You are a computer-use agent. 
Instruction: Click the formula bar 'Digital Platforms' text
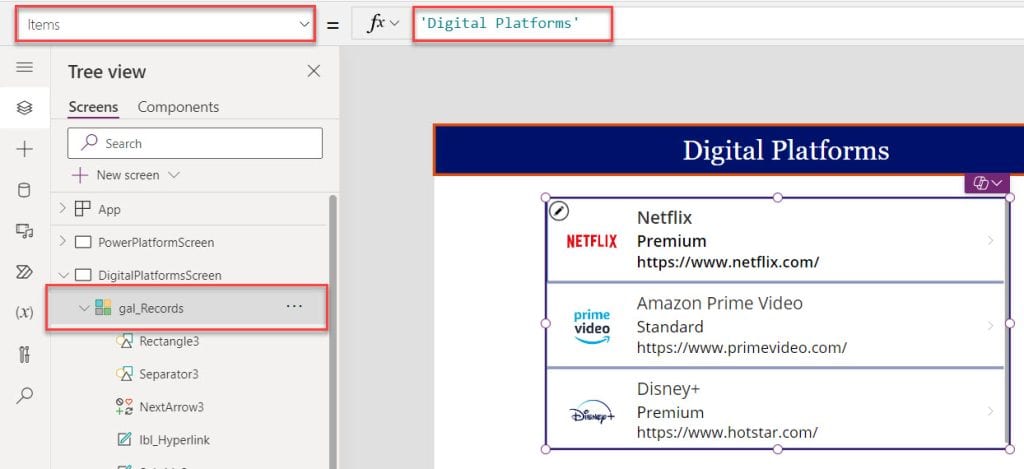(x=500, y=24)
